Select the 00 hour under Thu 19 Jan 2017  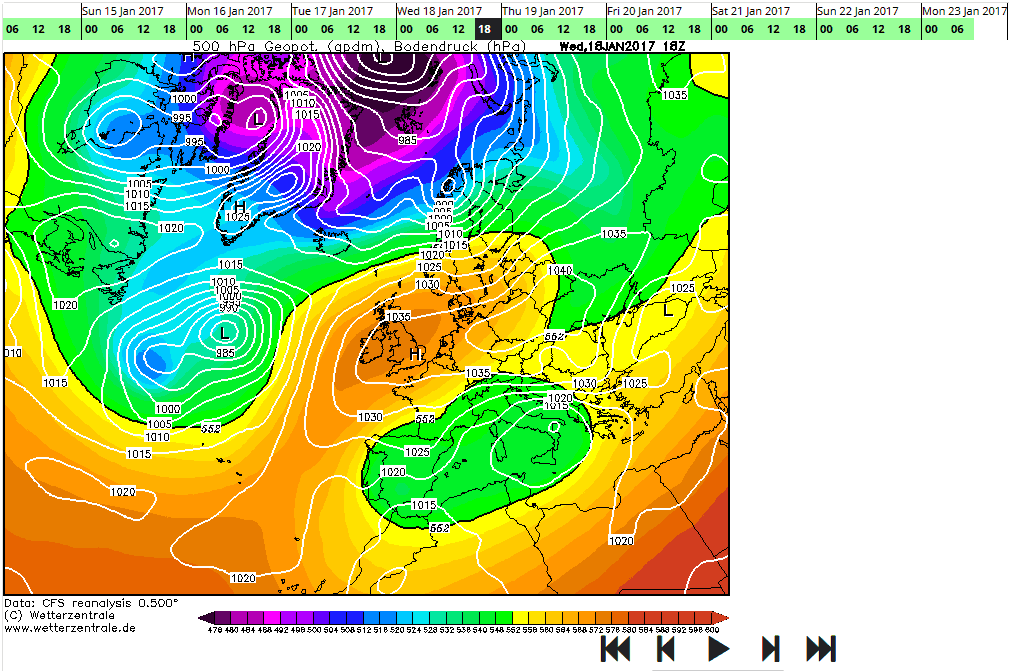(511, 29)
